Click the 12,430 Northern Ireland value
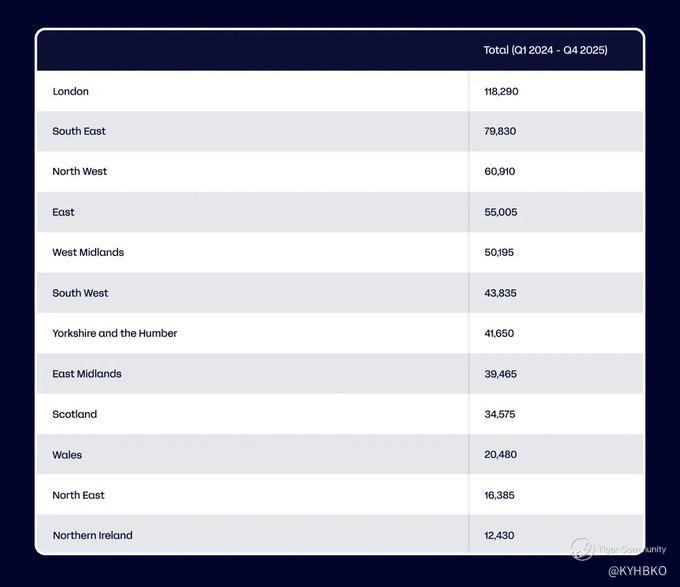The width and height of the screenshot is (680, 587). pyautogui.click(x=499, y=535)
